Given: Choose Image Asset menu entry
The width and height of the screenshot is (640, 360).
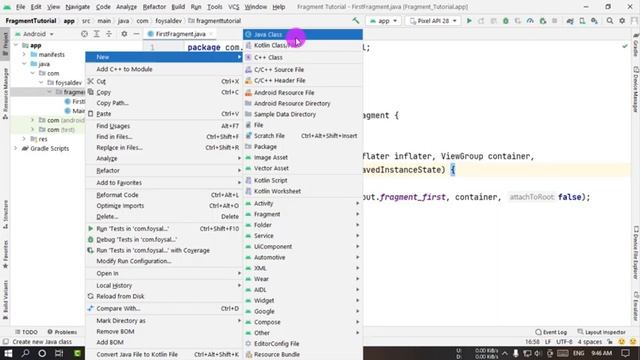Looking at the screenshot, I should [302, 158].
